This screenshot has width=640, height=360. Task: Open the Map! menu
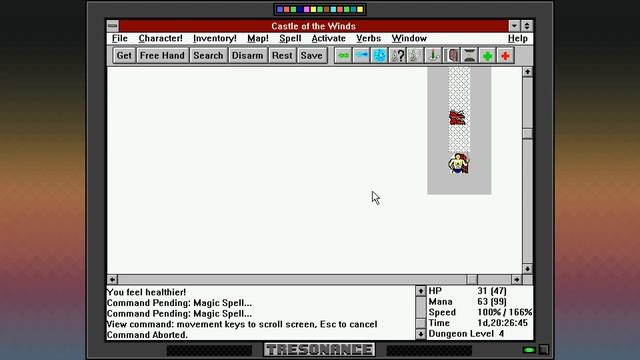pos(258,38)
